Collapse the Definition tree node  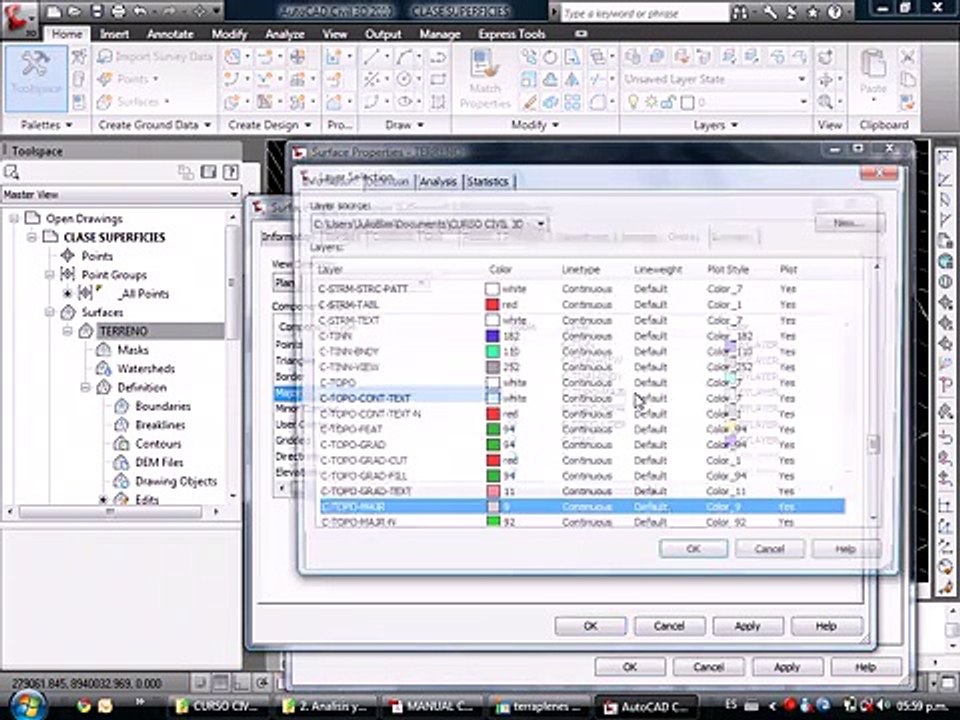pyautogui.click(x=86, y=388)
